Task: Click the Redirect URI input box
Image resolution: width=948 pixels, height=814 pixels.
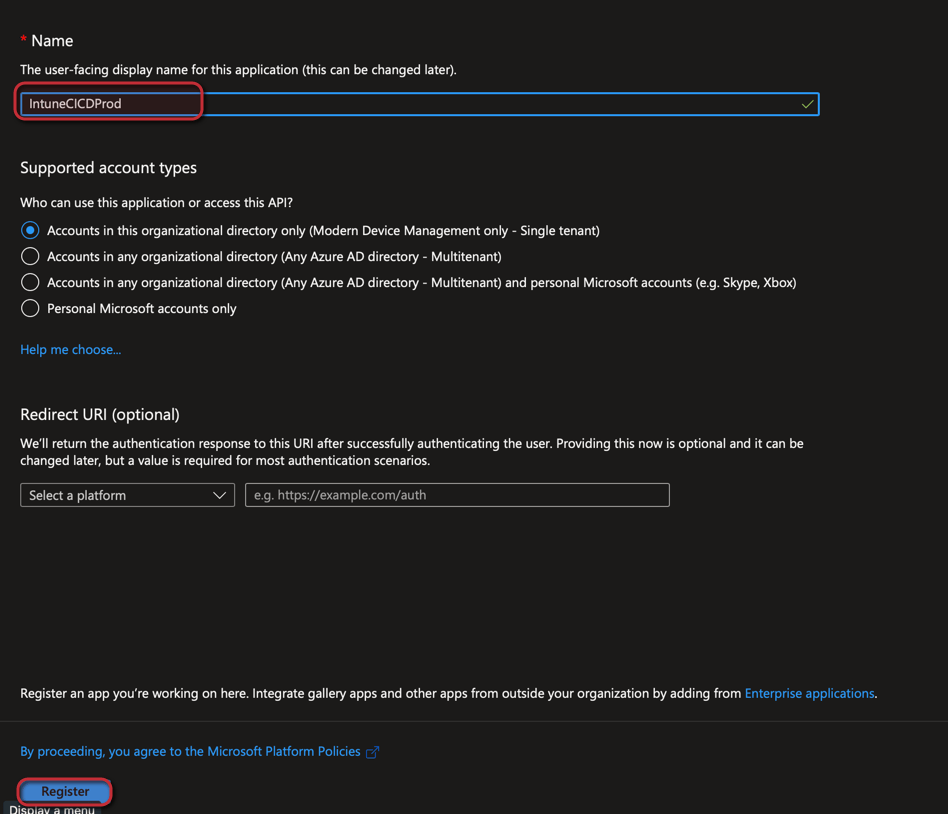Action: [457, 495]
